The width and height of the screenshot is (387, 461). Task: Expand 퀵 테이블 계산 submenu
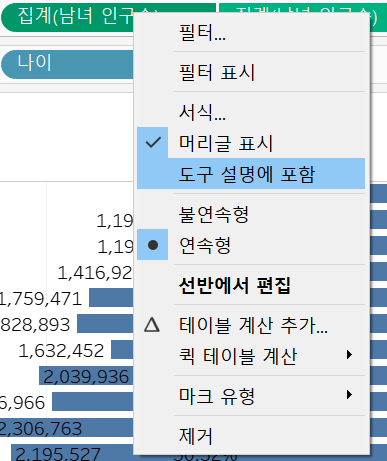click(251, 355)
